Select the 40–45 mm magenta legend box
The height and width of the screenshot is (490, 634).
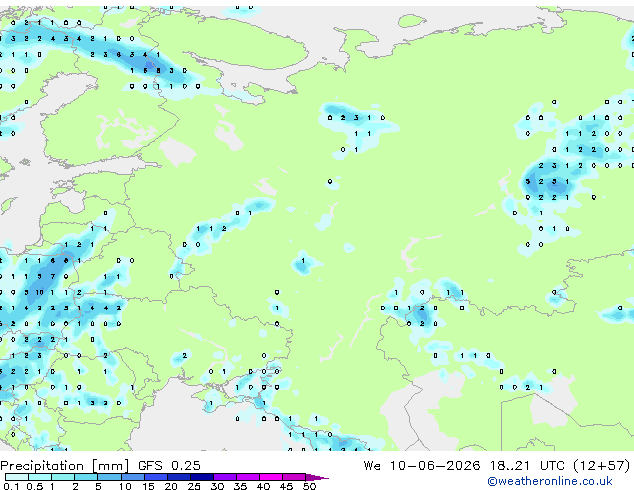click(x=271, y=477)
